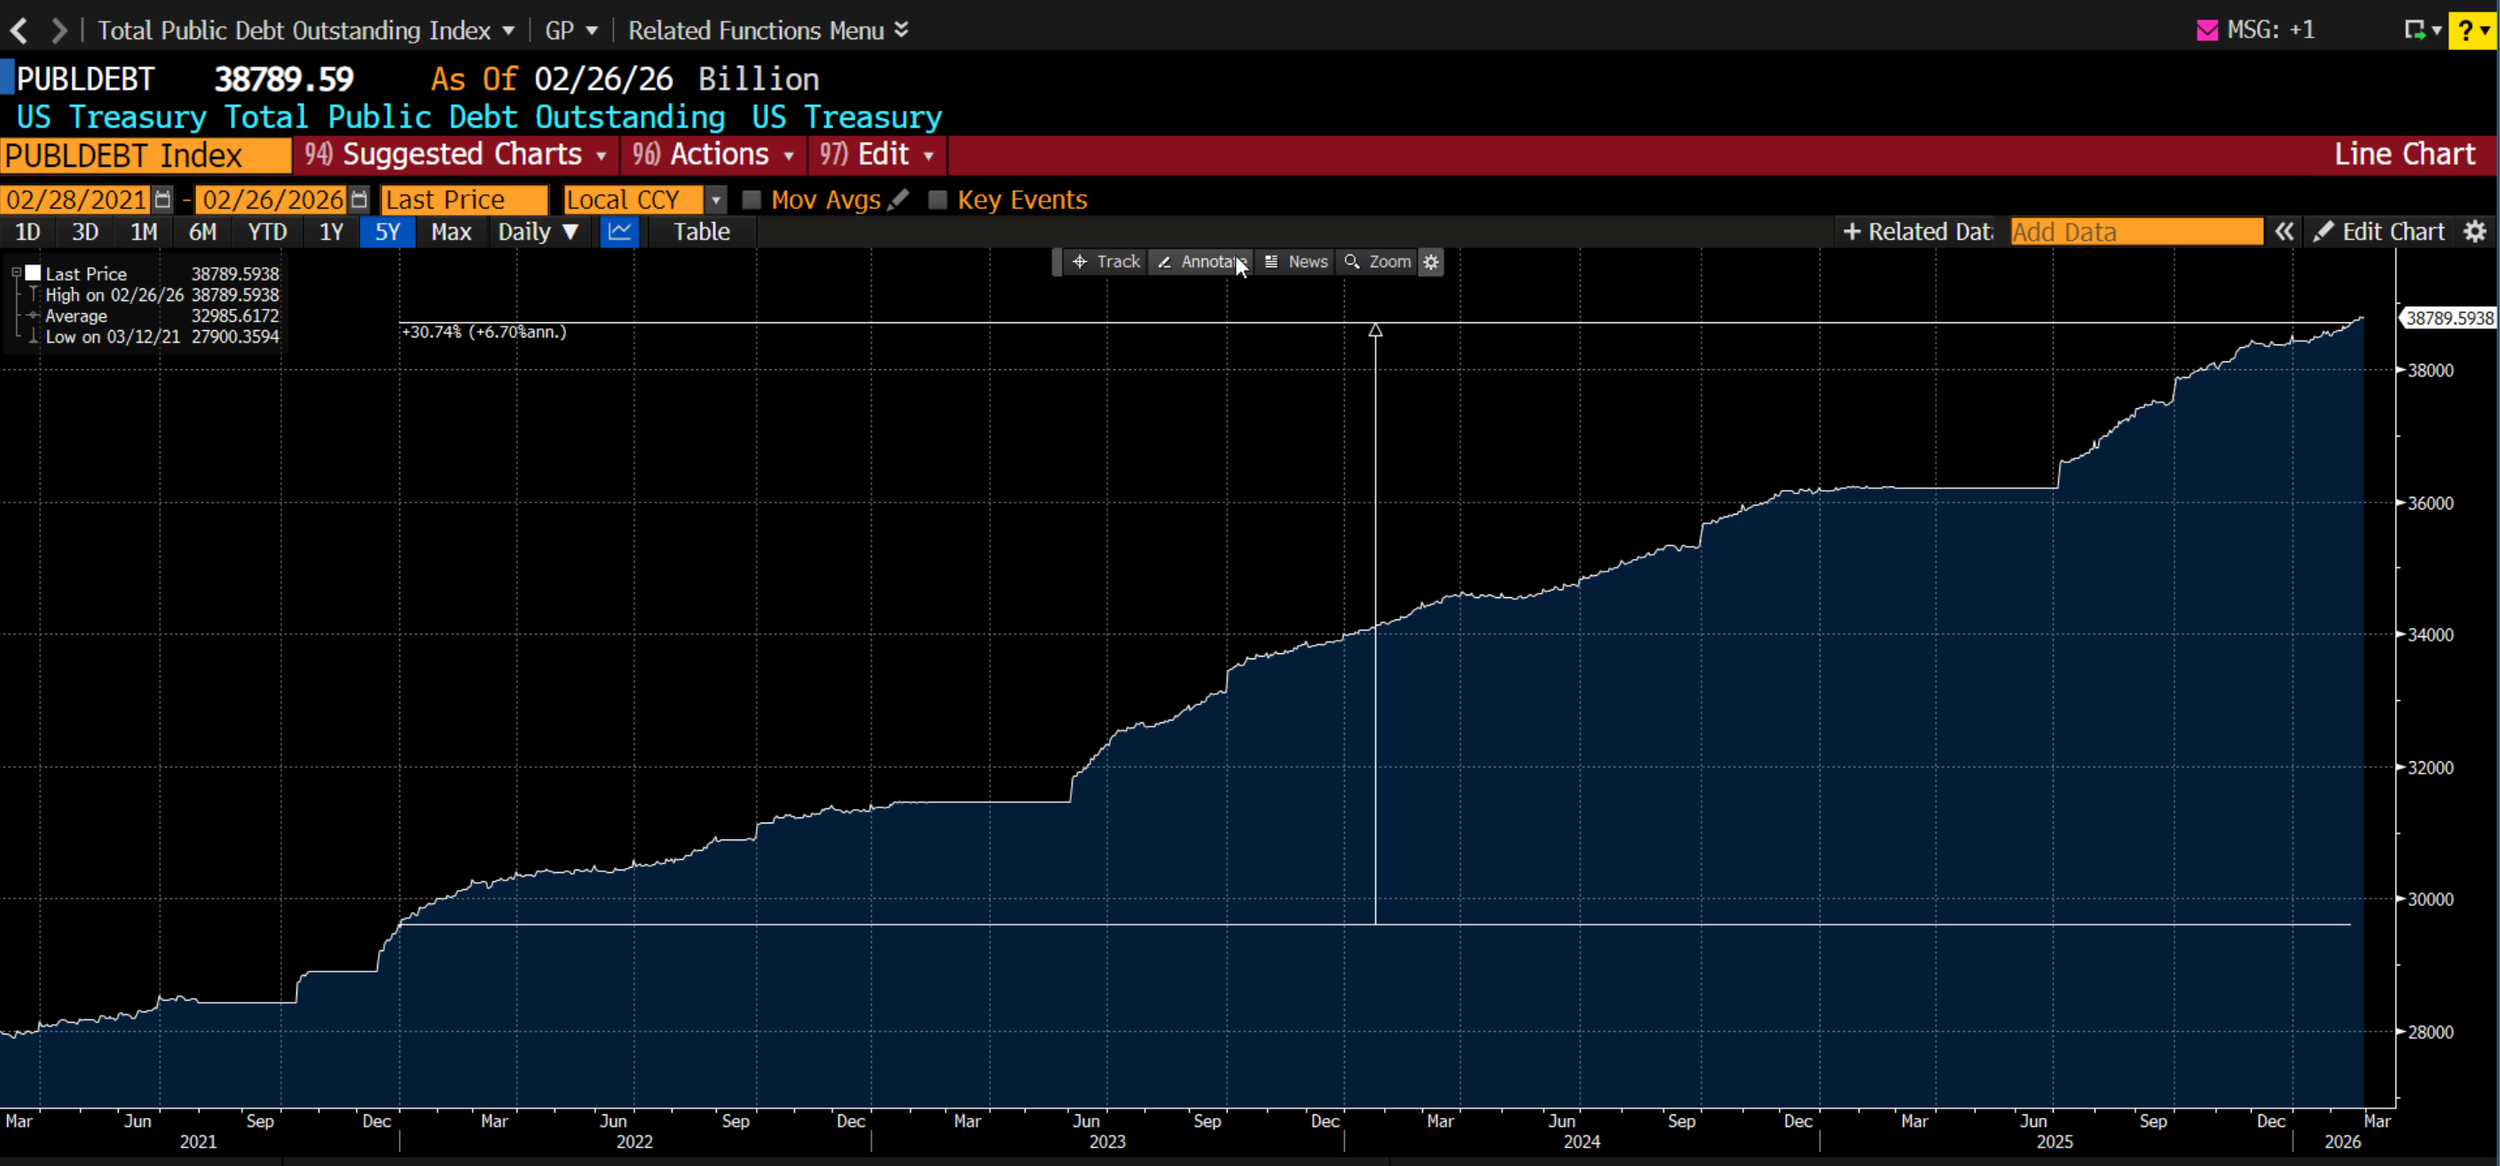The width and height of the screenshot is (2500, 1166).
Task: Open start date calendar picker icon
Action: click(x=163, y=200)
